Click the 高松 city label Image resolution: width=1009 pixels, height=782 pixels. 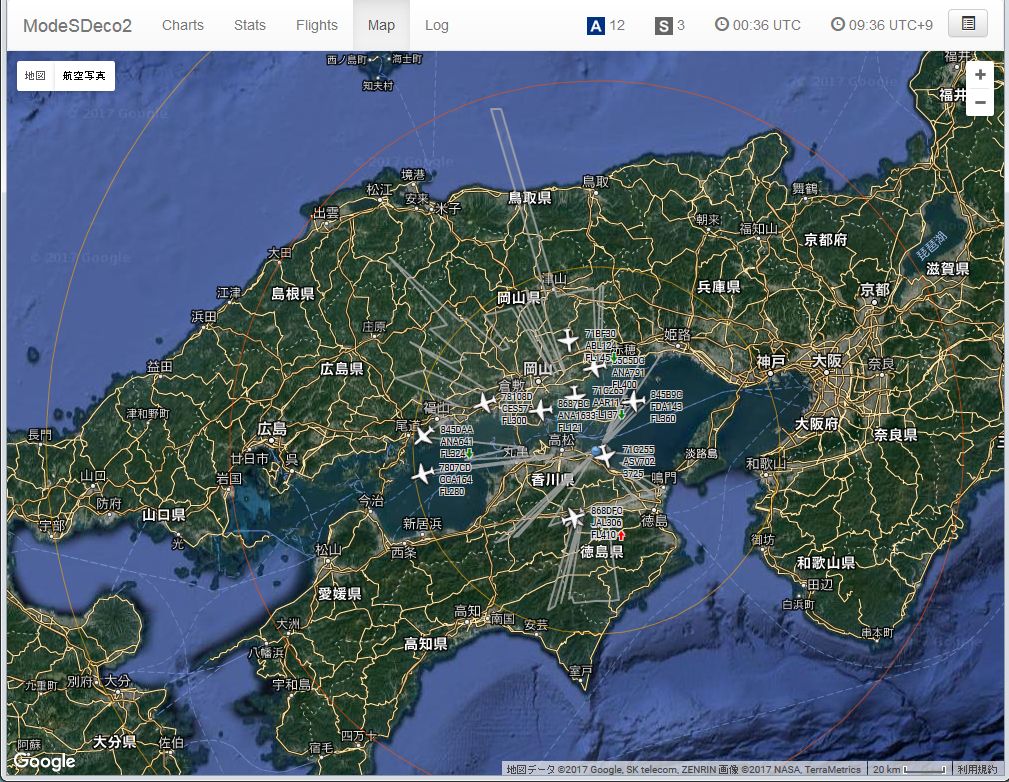[562, 440]
